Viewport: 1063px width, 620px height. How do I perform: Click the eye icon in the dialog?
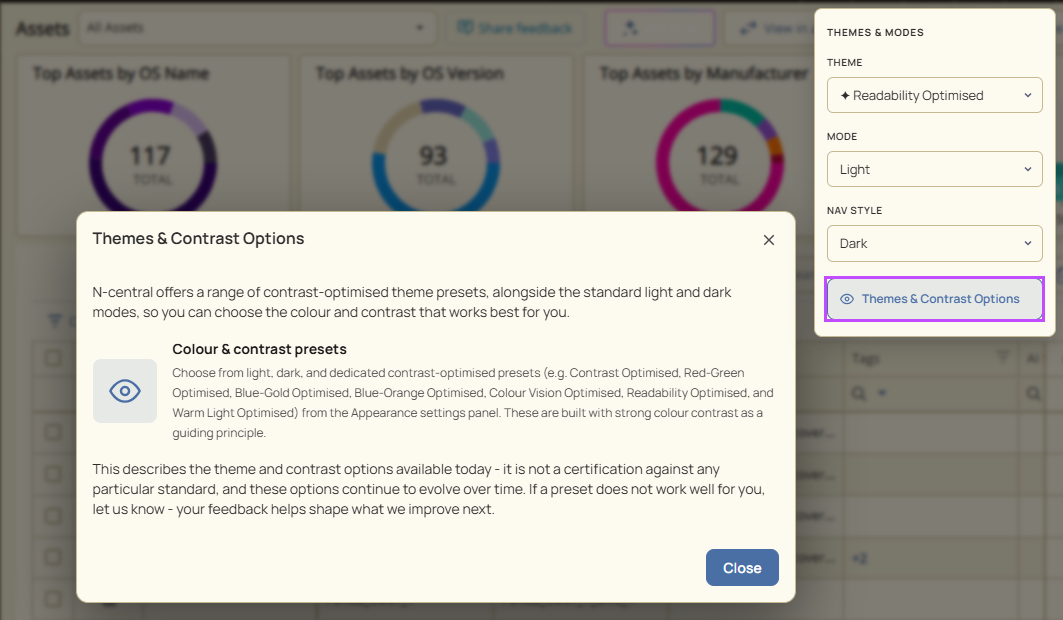coord(125,391)
